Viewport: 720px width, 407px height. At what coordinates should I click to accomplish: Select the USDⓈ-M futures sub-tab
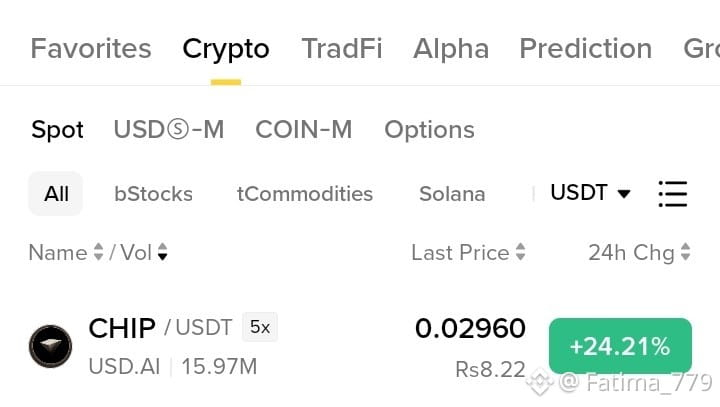point(169,130)
